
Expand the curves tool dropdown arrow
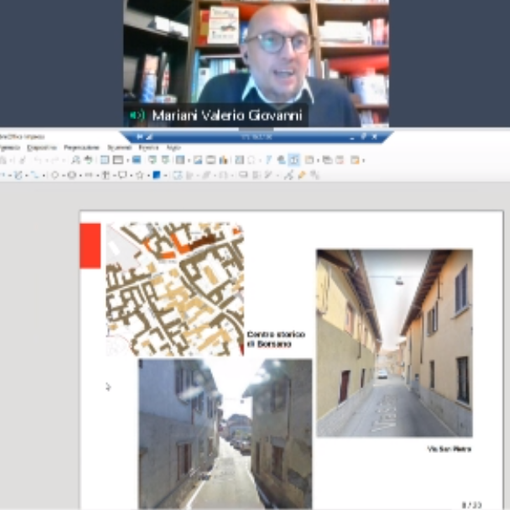pyautogui.click(x=26, y=176)
